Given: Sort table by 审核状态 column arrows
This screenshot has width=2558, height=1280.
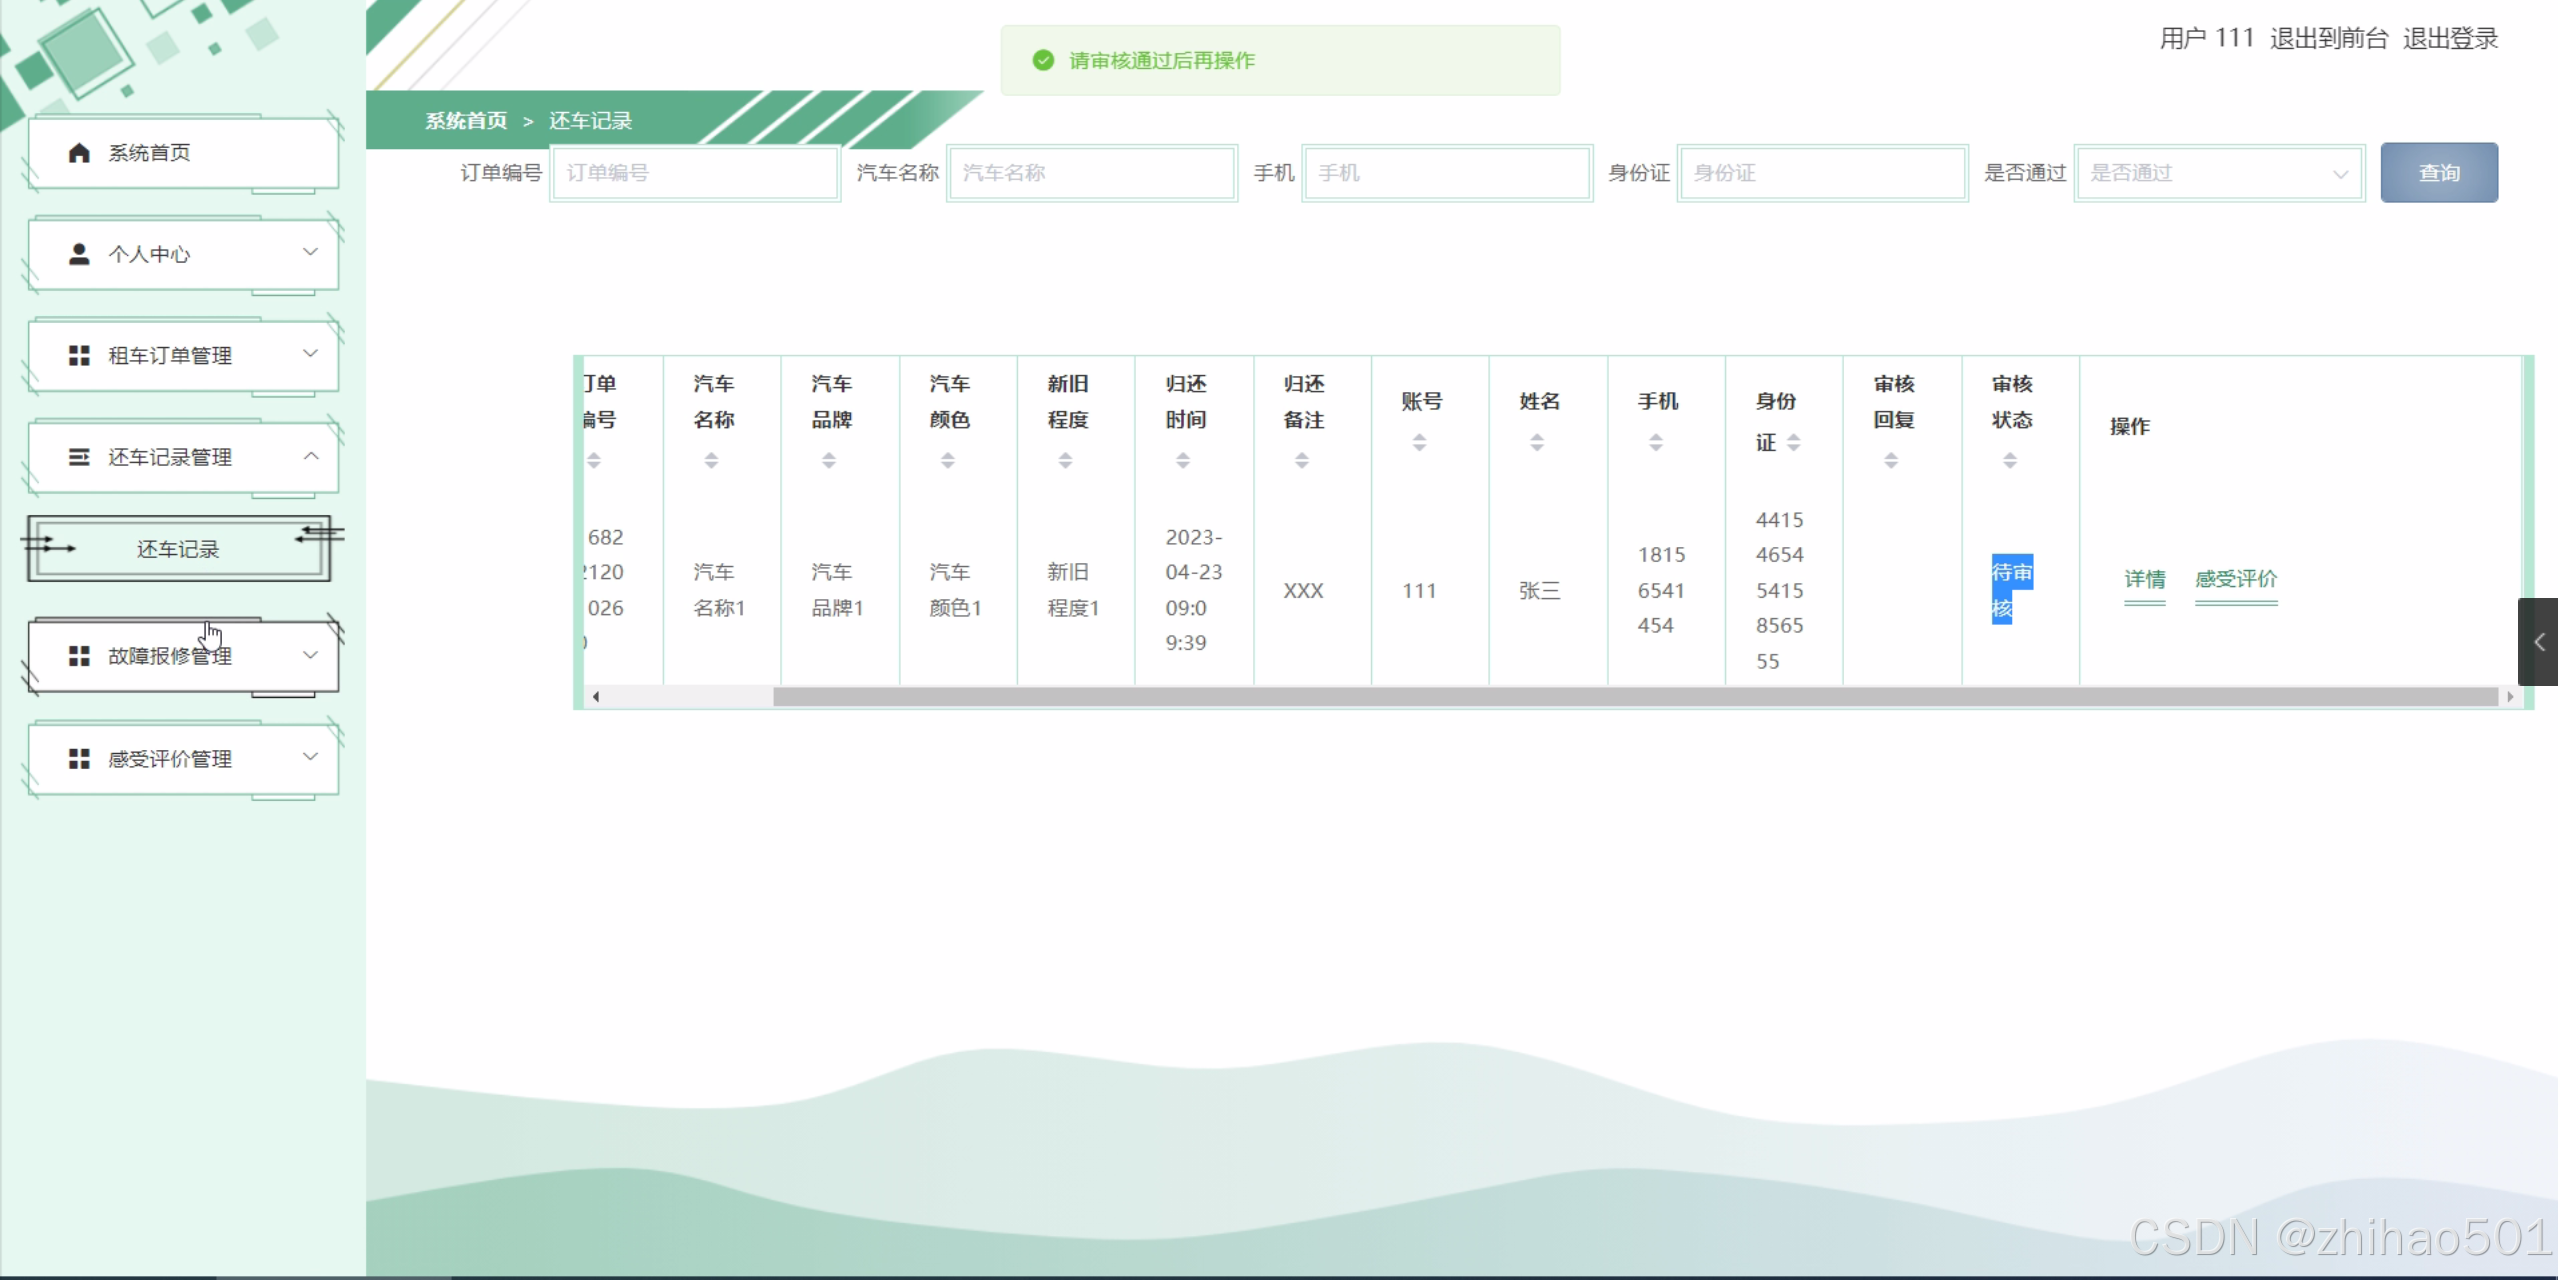Looking at the screenshot, I should 2009,460.
